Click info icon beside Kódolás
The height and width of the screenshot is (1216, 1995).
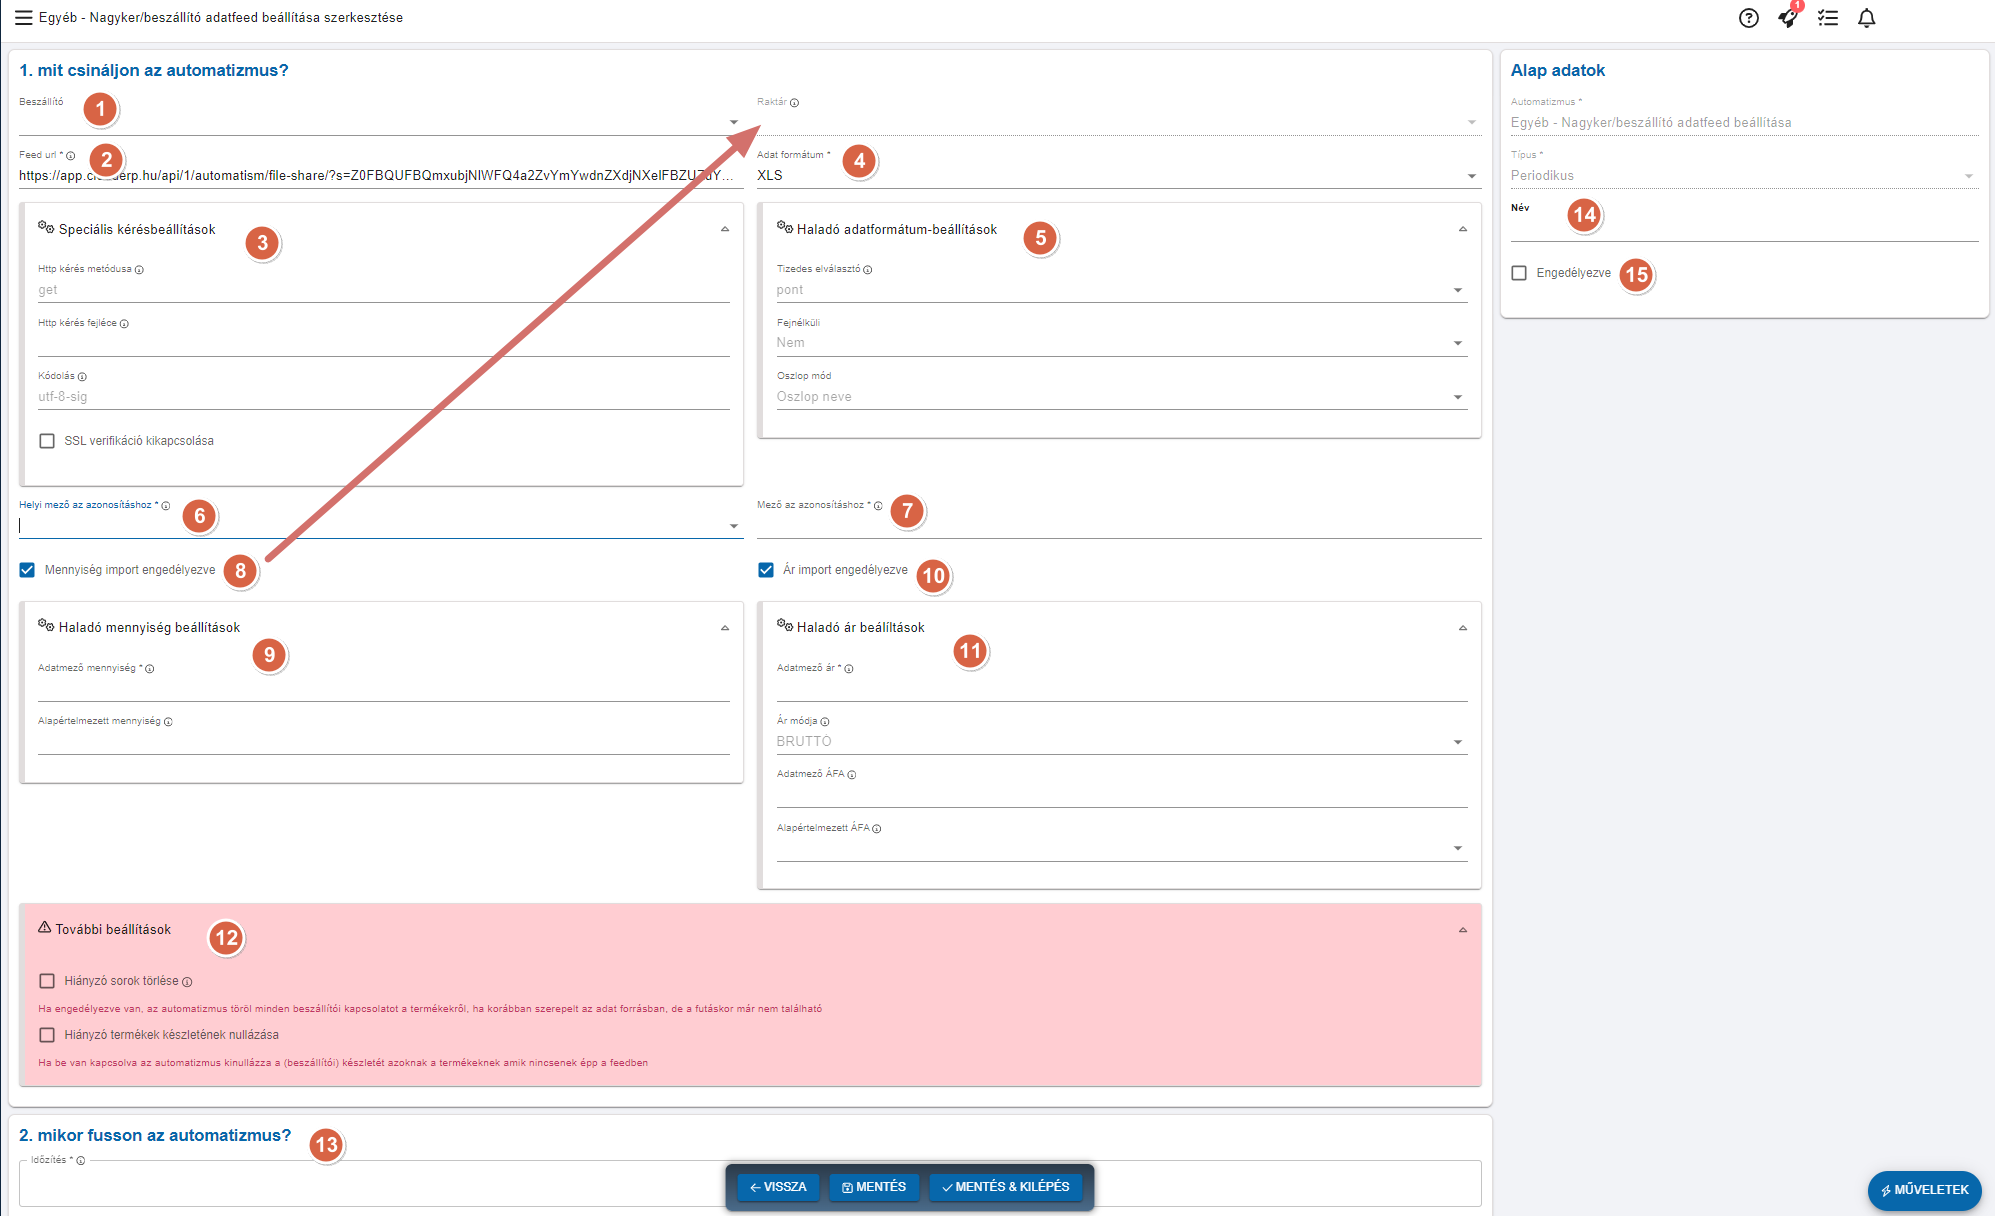coord(82,377)
